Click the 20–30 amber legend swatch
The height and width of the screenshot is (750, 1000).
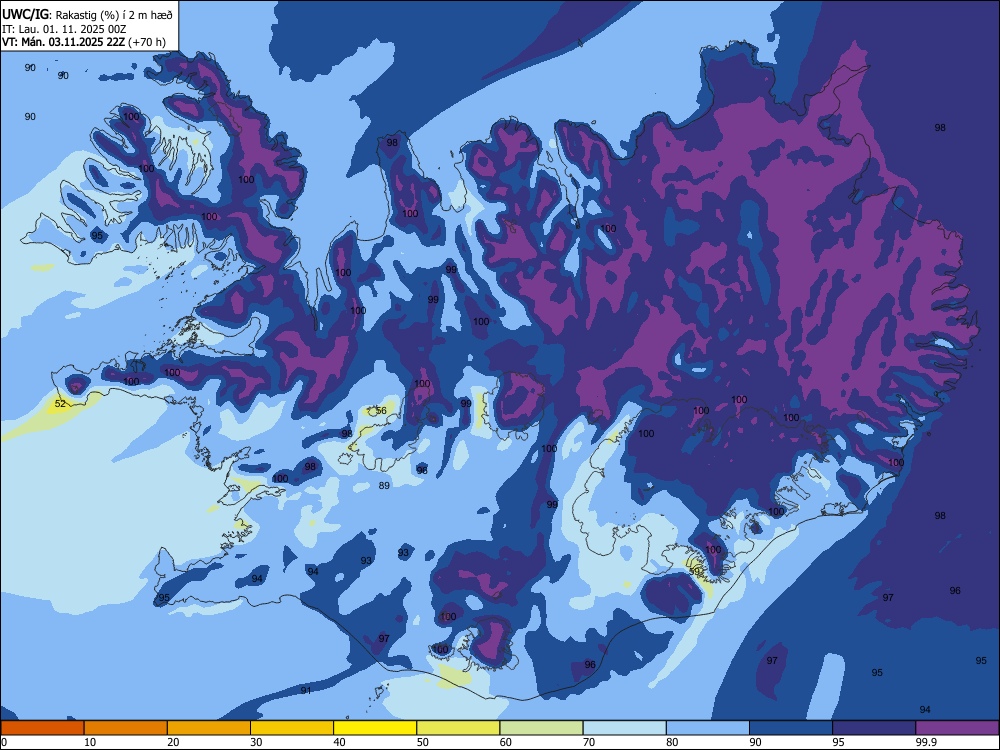[x=209, y=728]
